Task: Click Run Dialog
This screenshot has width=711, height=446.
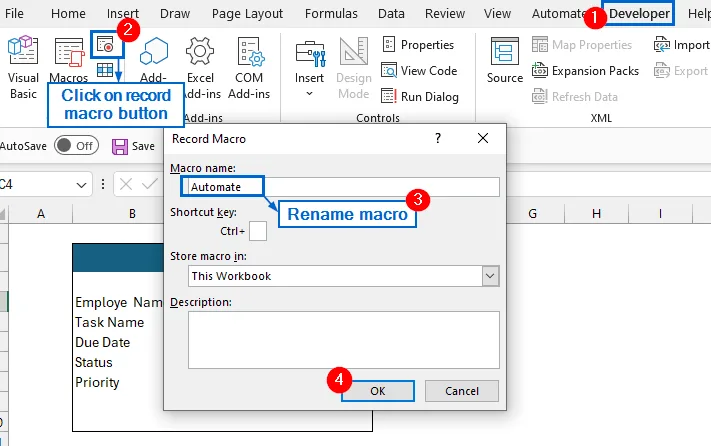Action: [420, 97]
